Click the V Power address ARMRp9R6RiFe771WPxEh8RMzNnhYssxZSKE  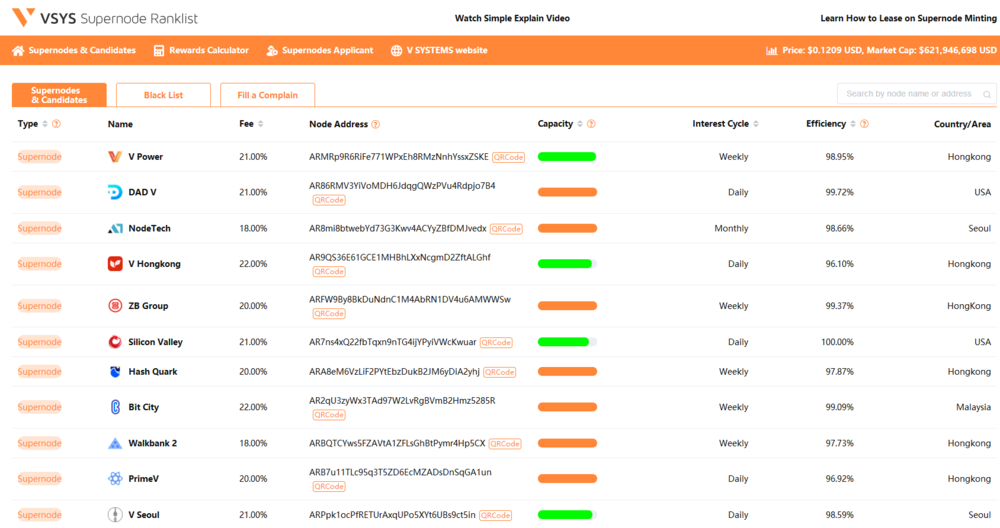(399, 157)
